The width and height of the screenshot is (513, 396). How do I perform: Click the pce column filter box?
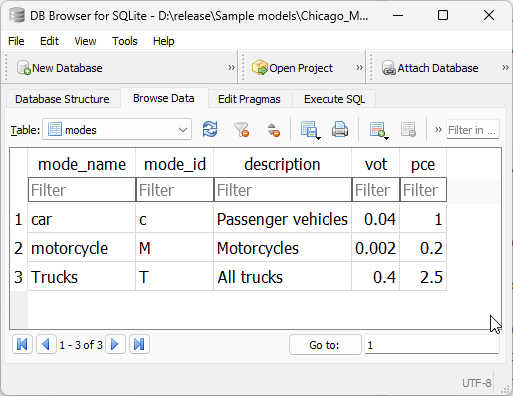pyautogui.click(x=423, y=190)
